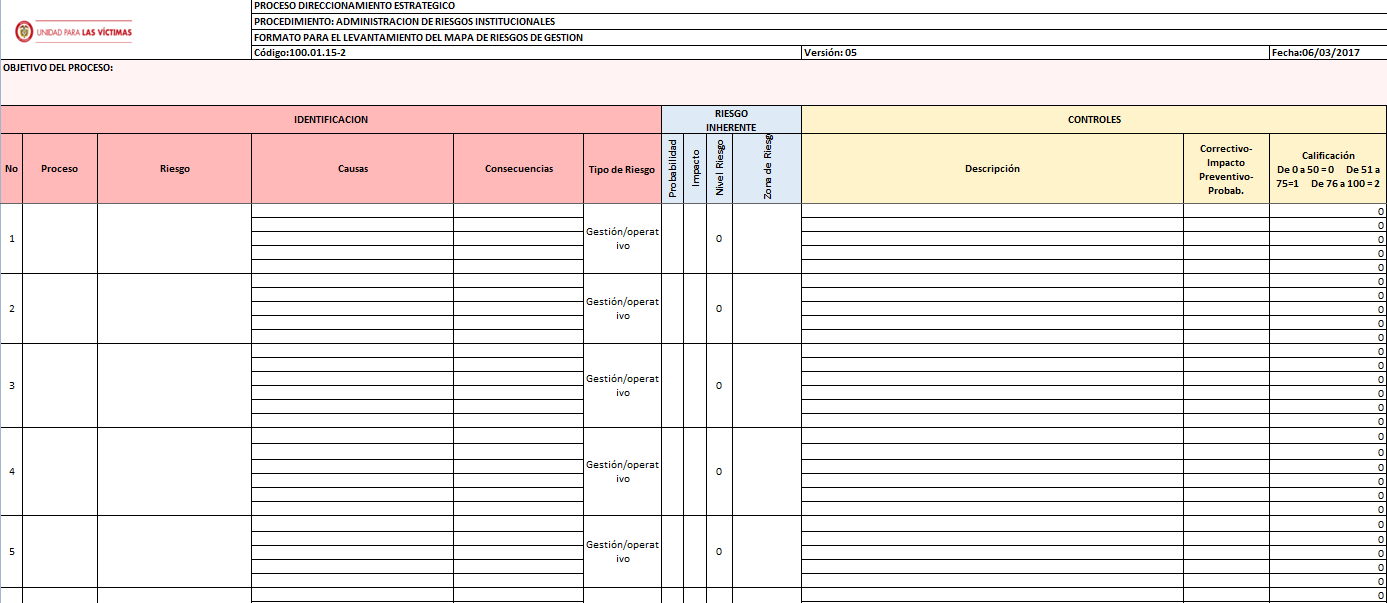The width and height of the screenshot is (1387, 603).
Task: Click the RIESGO INHERENTE section header
Action: 731,120
